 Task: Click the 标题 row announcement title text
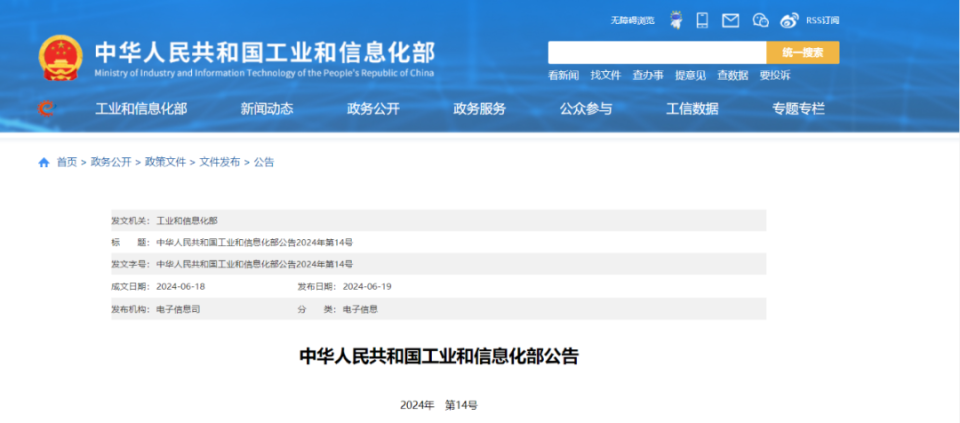click(255, 242)
